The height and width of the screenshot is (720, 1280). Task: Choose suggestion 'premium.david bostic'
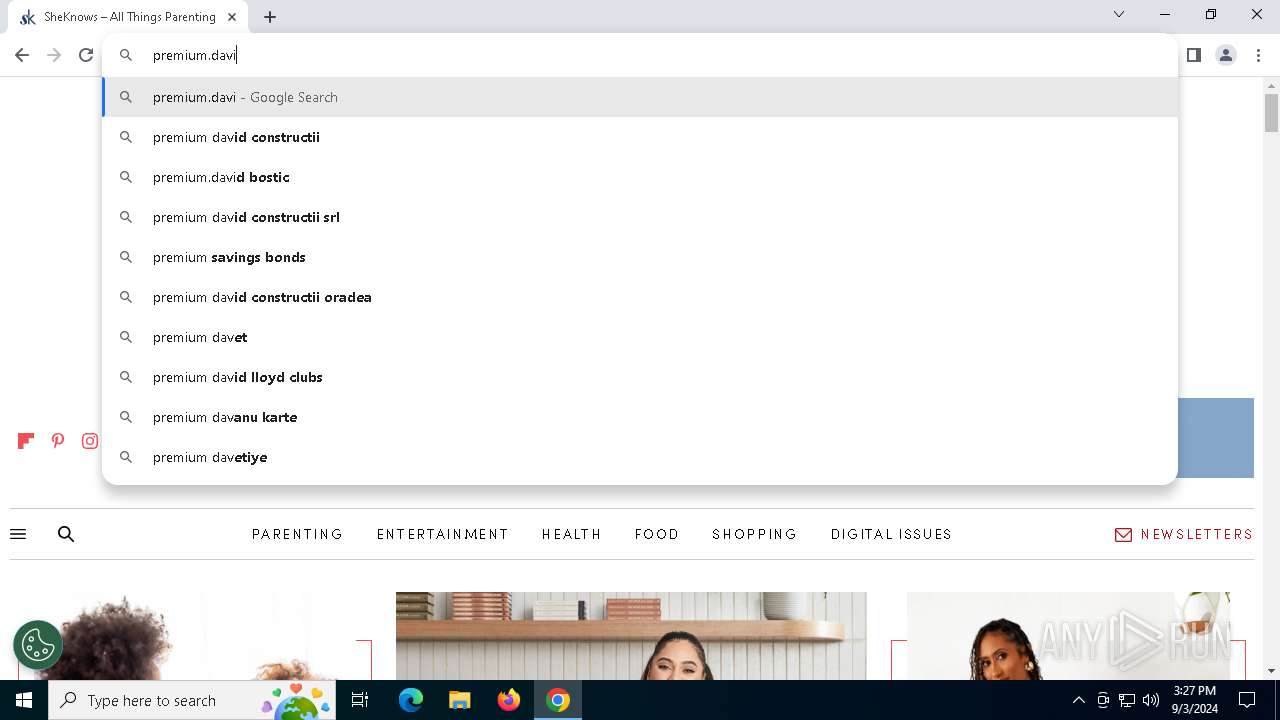640,177
